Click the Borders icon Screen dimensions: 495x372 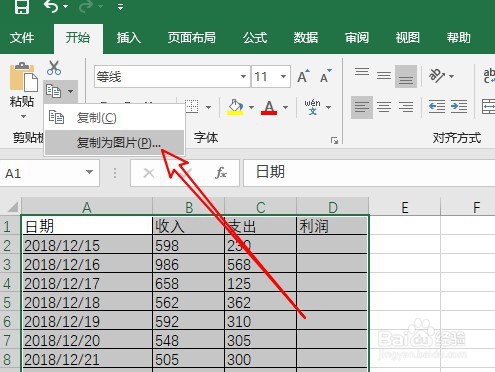click(192, 107)
